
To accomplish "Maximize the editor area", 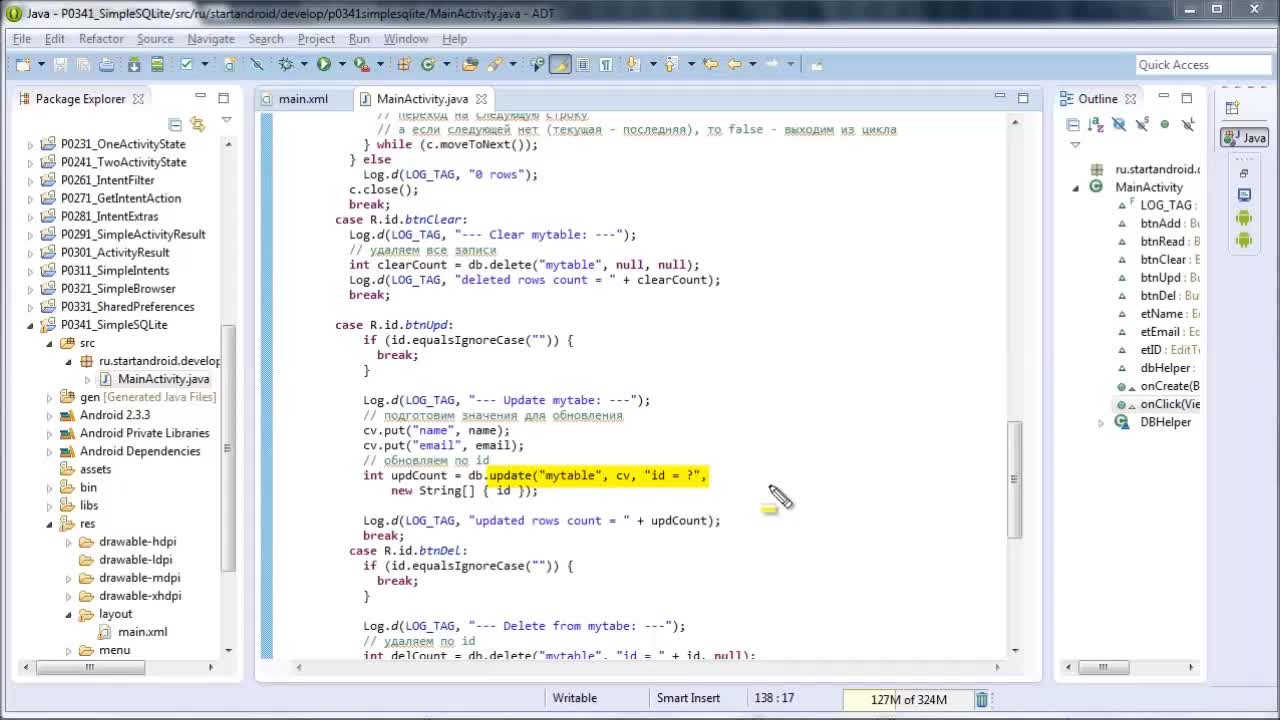I will tap(1023, 97).
